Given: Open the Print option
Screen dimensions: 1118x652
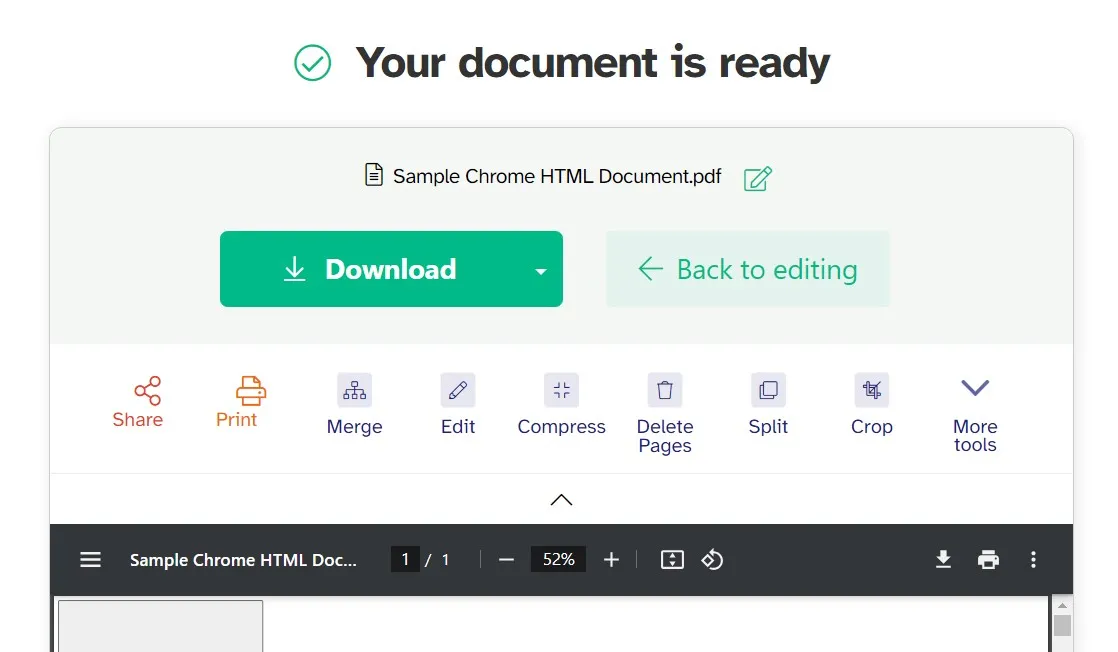Looking at the screenshot, I should click(x=238, y=403).
